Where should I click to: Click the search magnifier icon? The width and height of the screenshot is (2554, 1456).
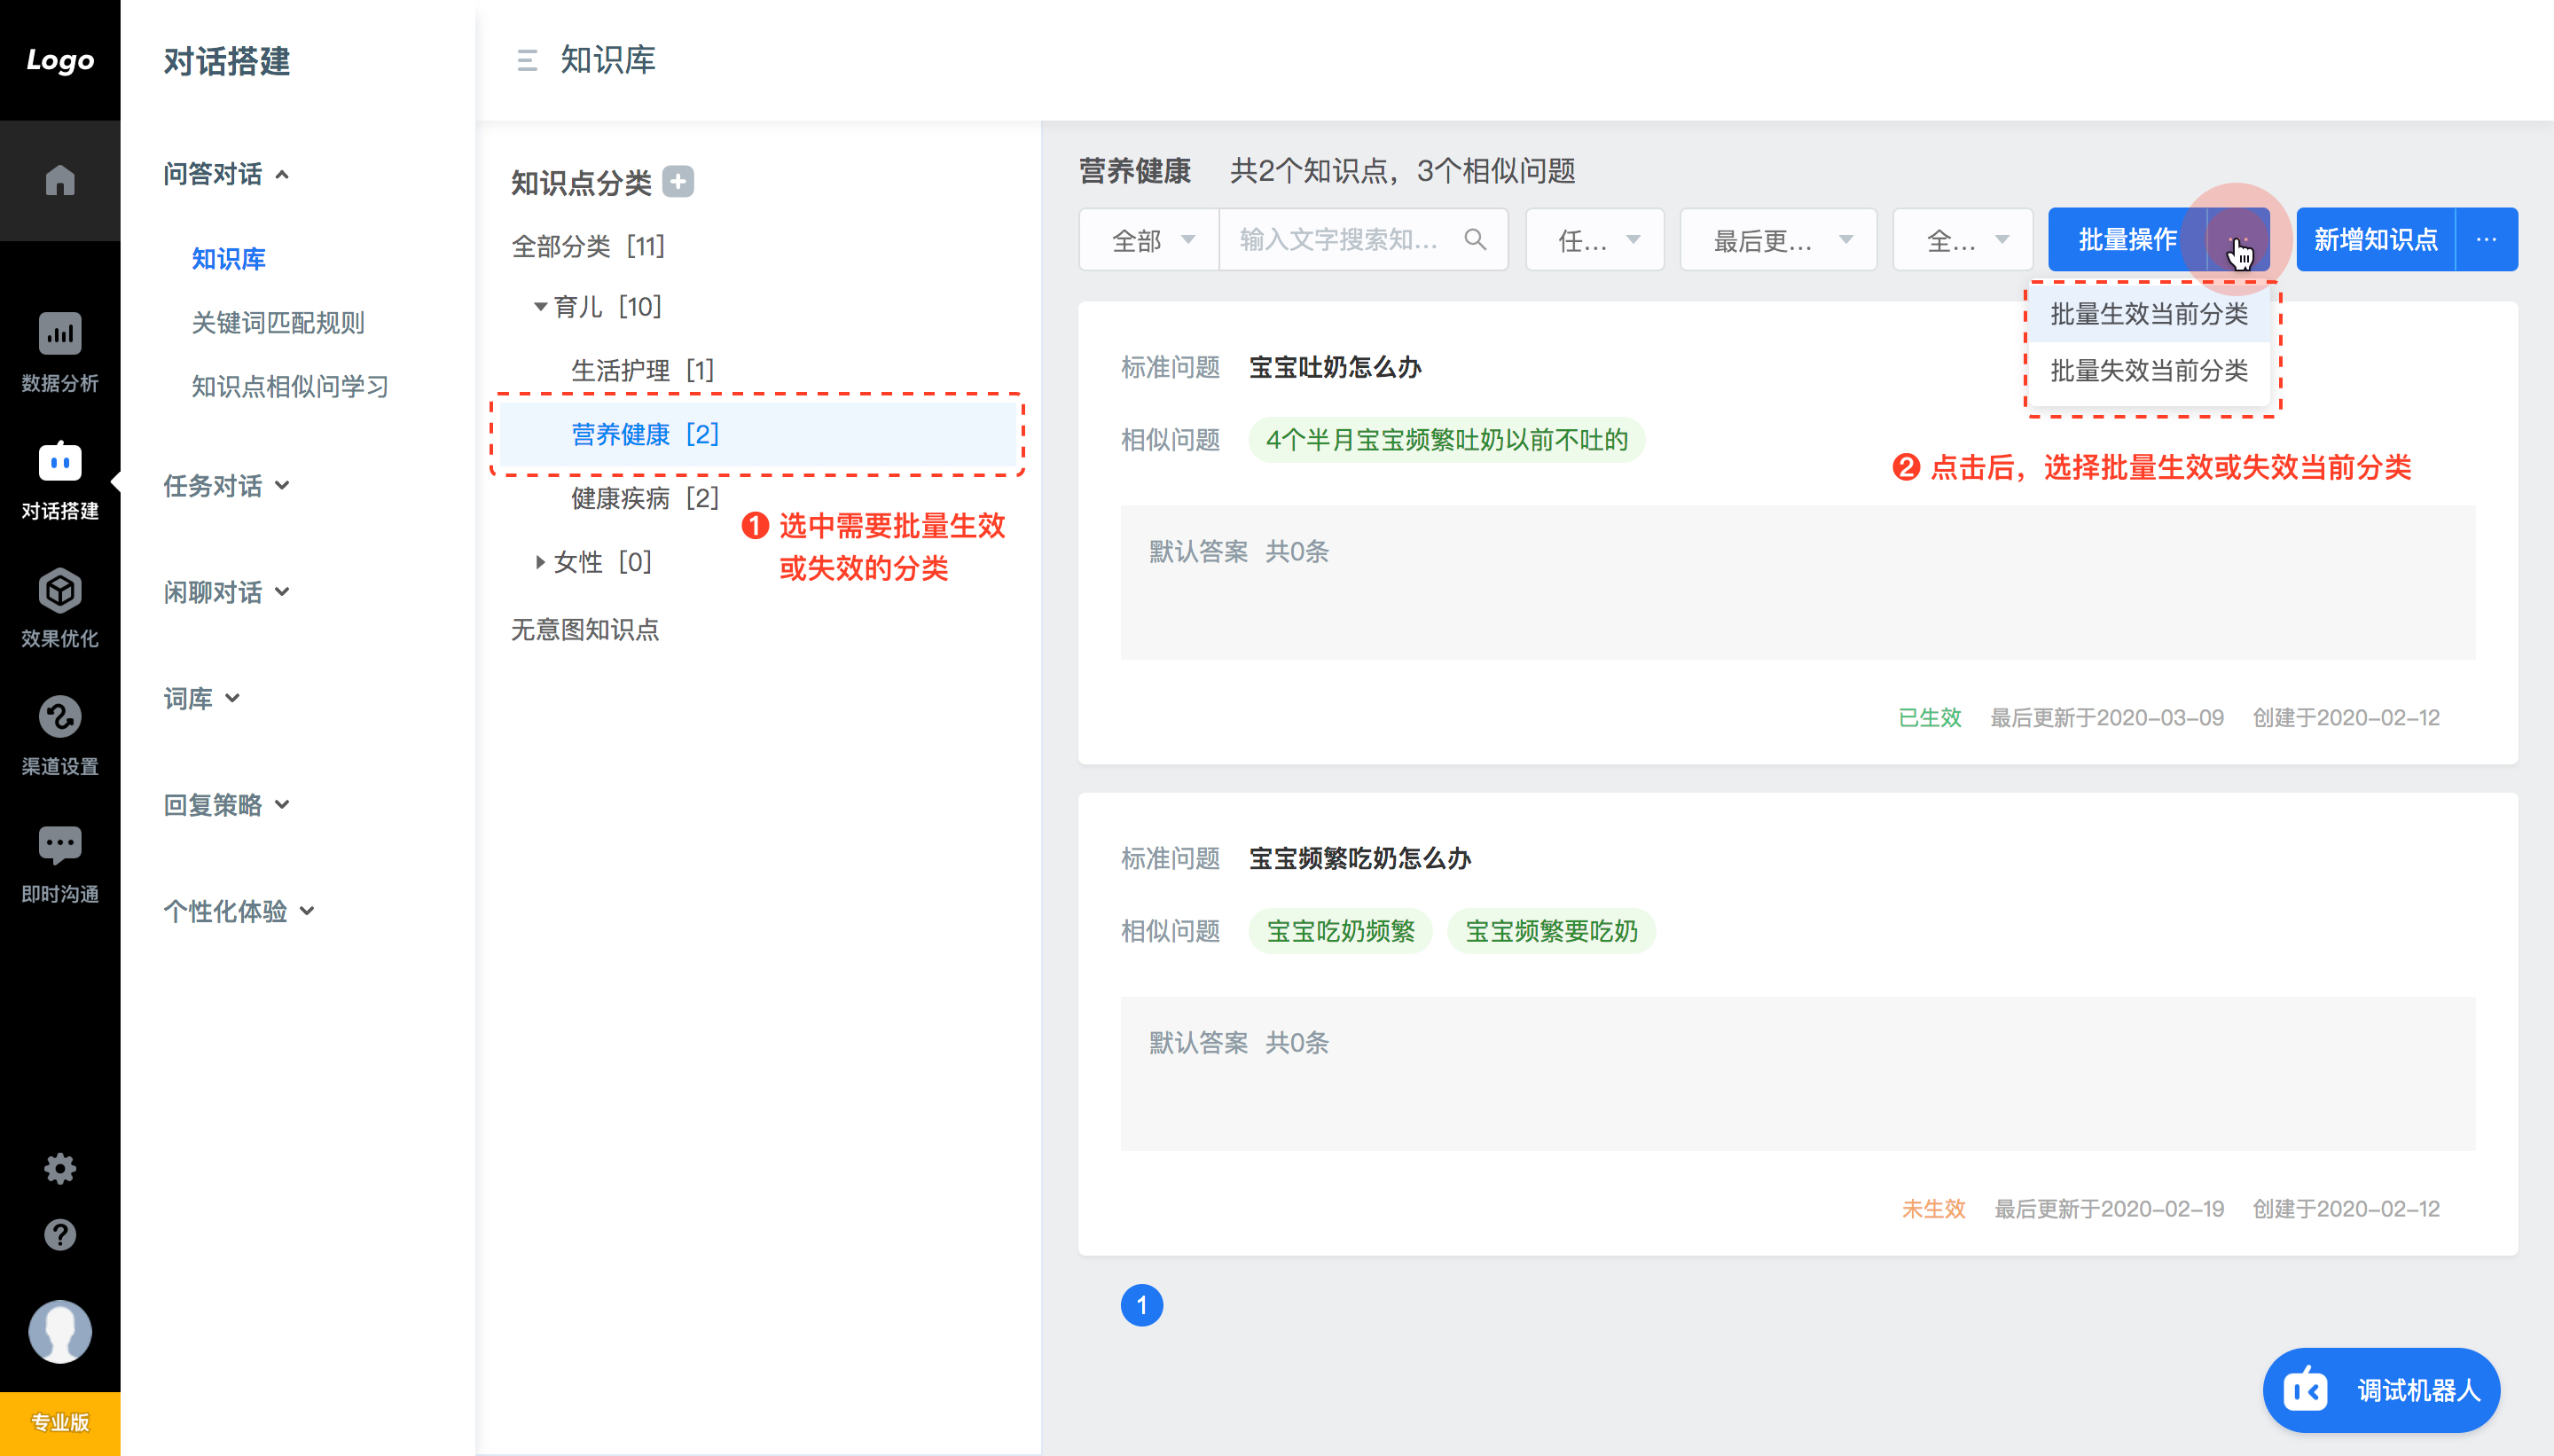pos(1475,239)
